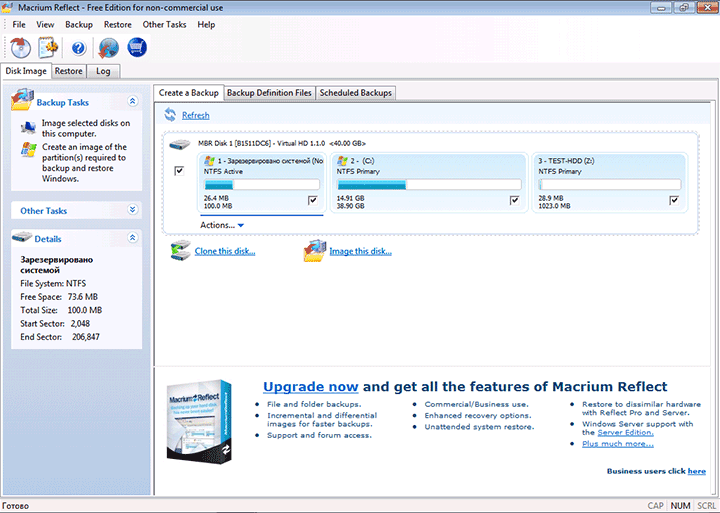Image resolution: width=720 pixels, height=513 pixels.
Task: Open the Other Tasks menu
Action: click(x=164, y=25)
